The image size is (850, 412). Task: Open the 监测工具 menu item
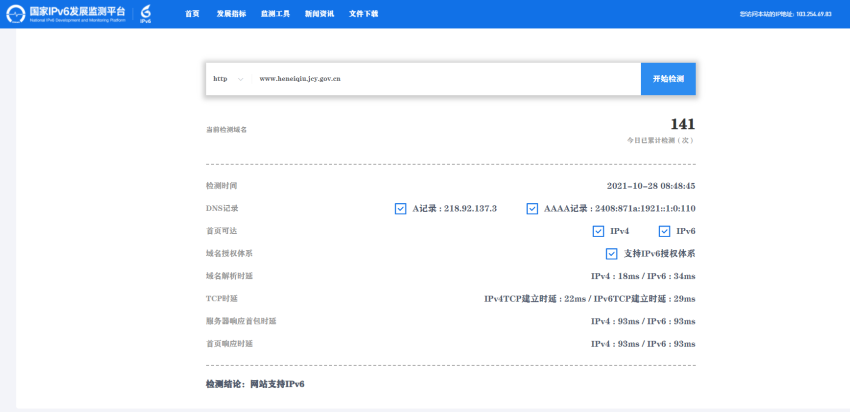point(275,14)
